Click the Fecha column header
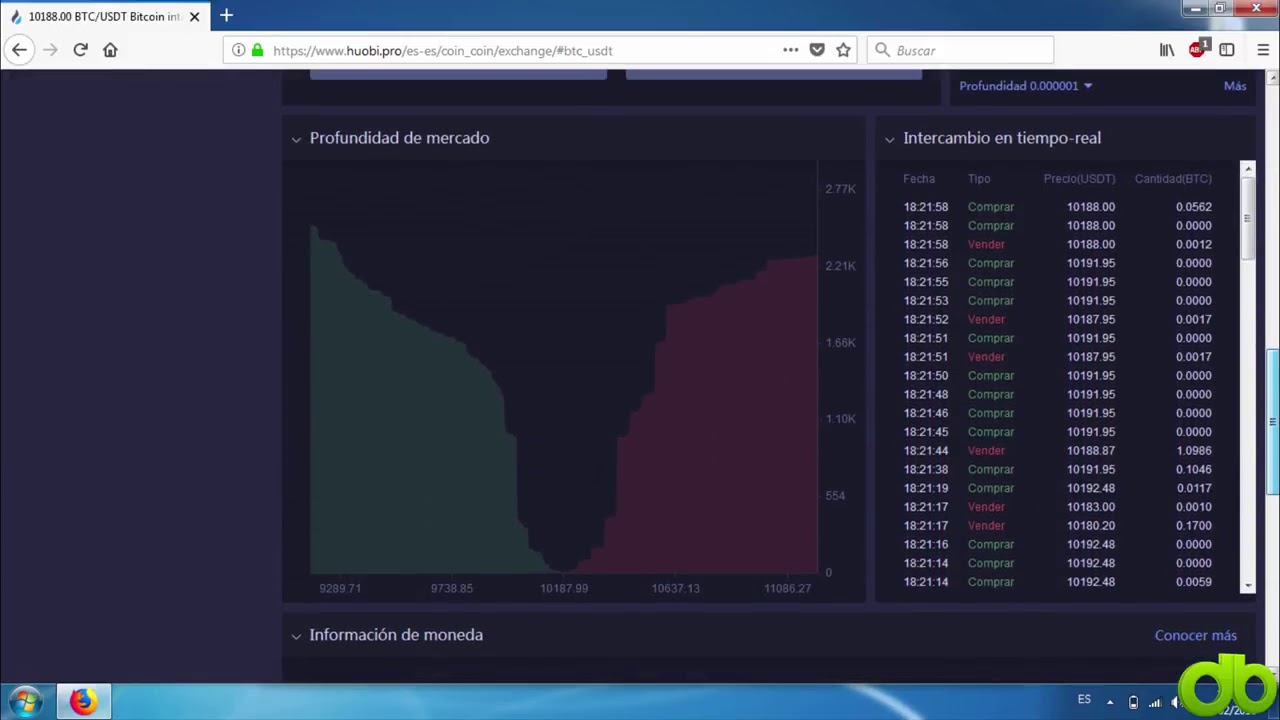 click(x=919, y=179)
